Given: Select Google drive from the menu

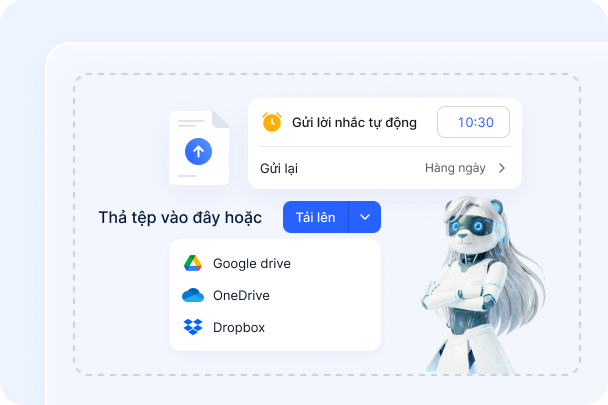Looking at the screenshot, I should (x=252, y=263).
